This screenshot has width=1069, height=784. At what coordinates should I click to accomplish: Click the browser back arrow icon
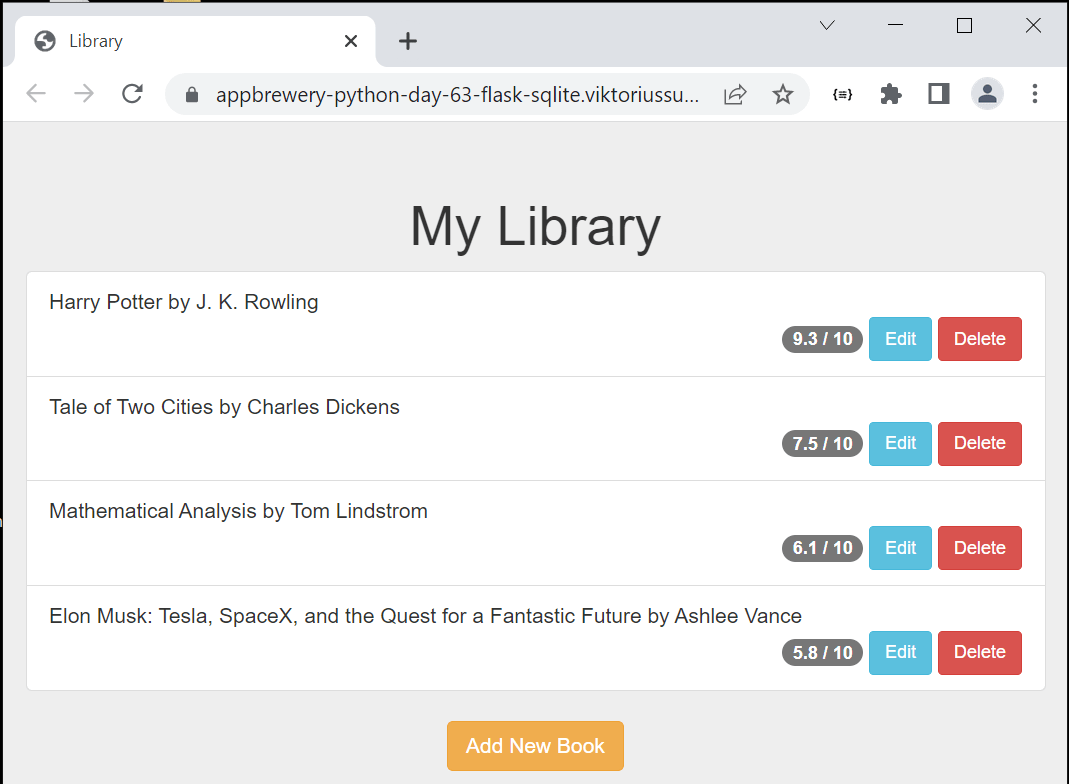tap(36, 93)
